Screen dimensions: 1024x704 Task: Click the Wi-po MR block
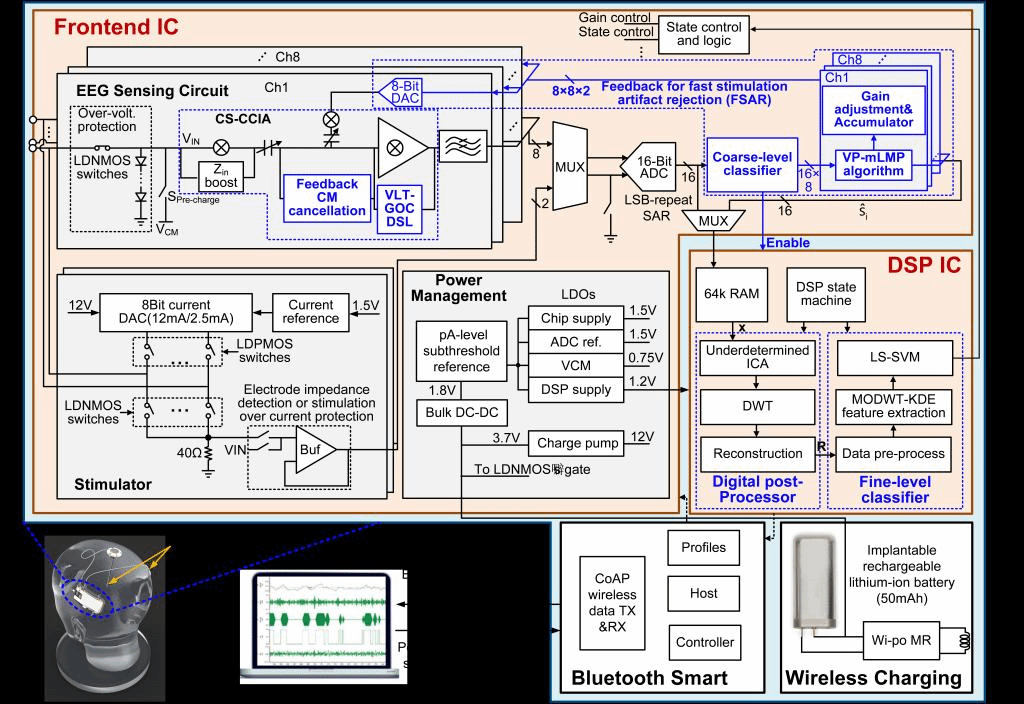901,641
